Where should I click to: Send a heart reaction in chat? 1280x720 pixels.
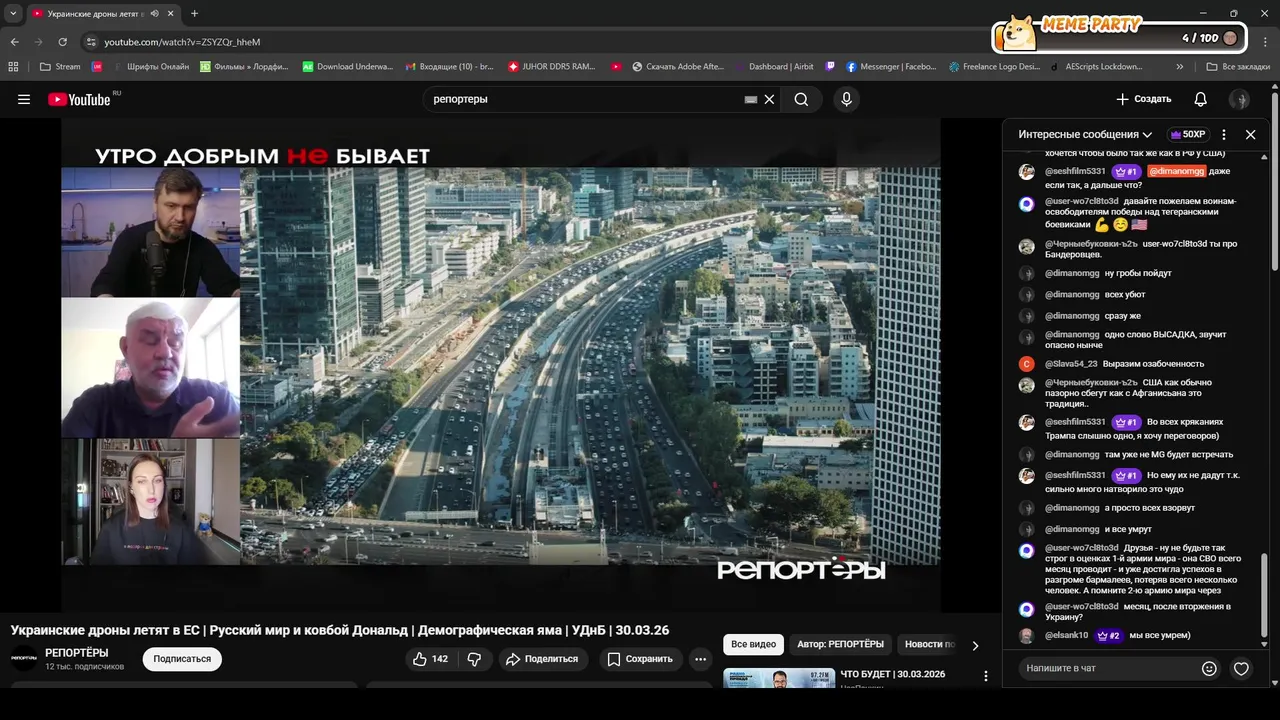pos(1241,668)
